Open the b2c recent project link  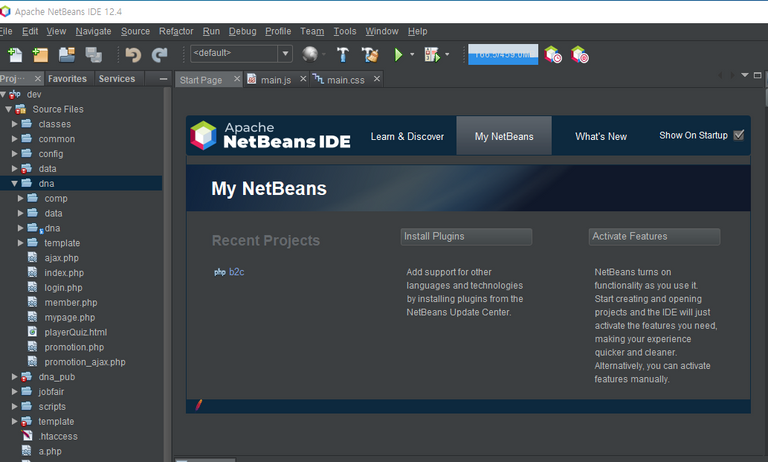coord(237,272)
